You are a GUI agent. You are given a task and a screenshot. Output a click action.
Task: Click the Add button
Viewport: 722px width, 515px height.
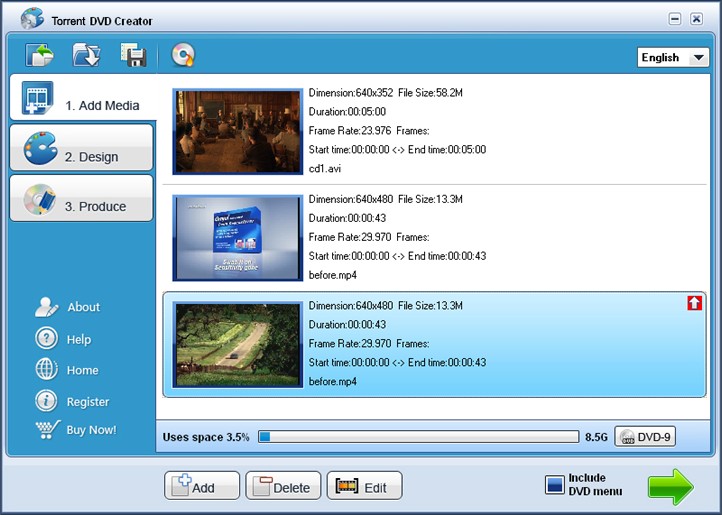tap(202, 486)
